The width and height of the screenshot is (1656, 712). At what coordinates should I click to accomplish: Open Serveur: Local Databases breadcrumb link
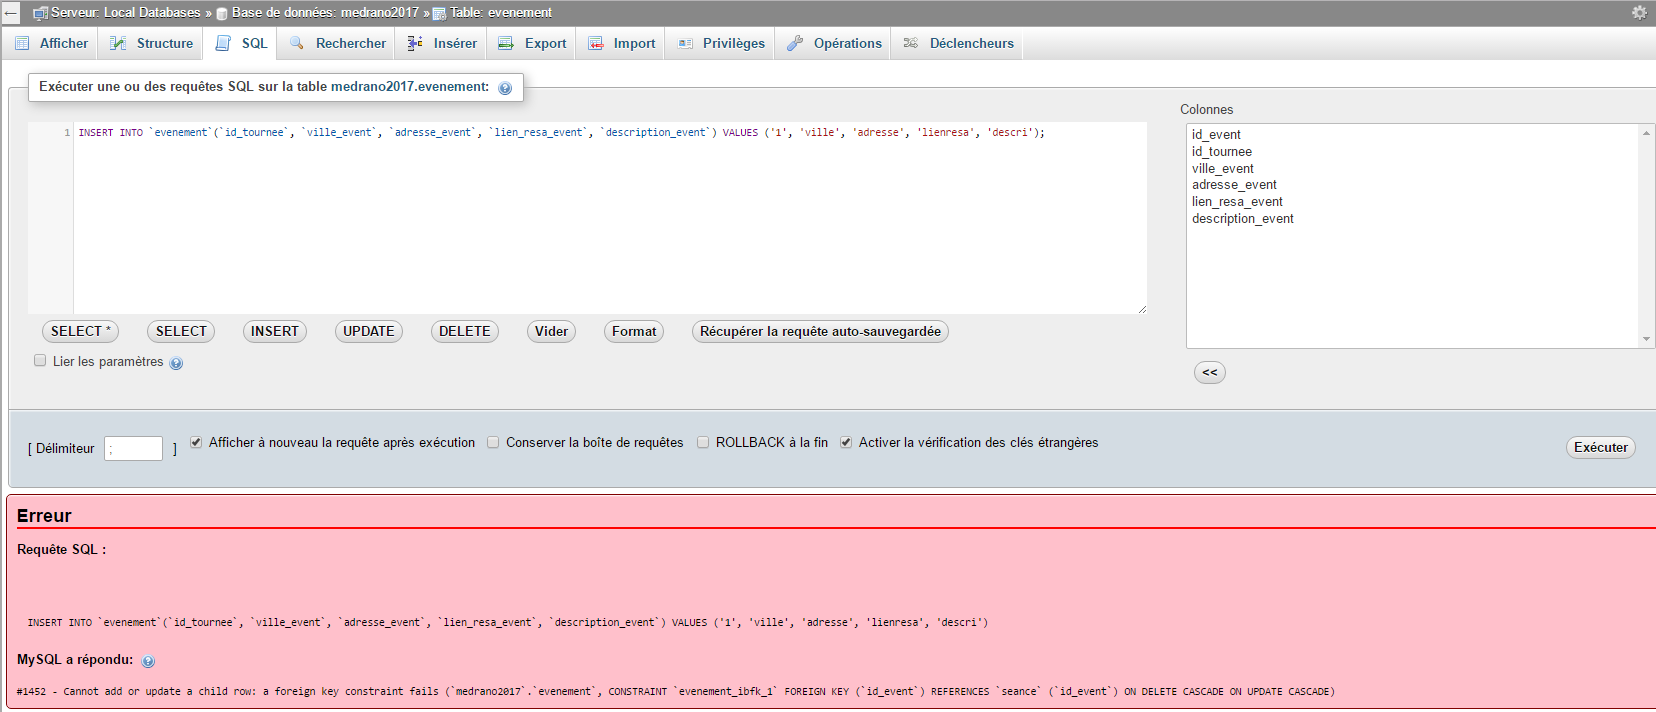click(125, 13)
